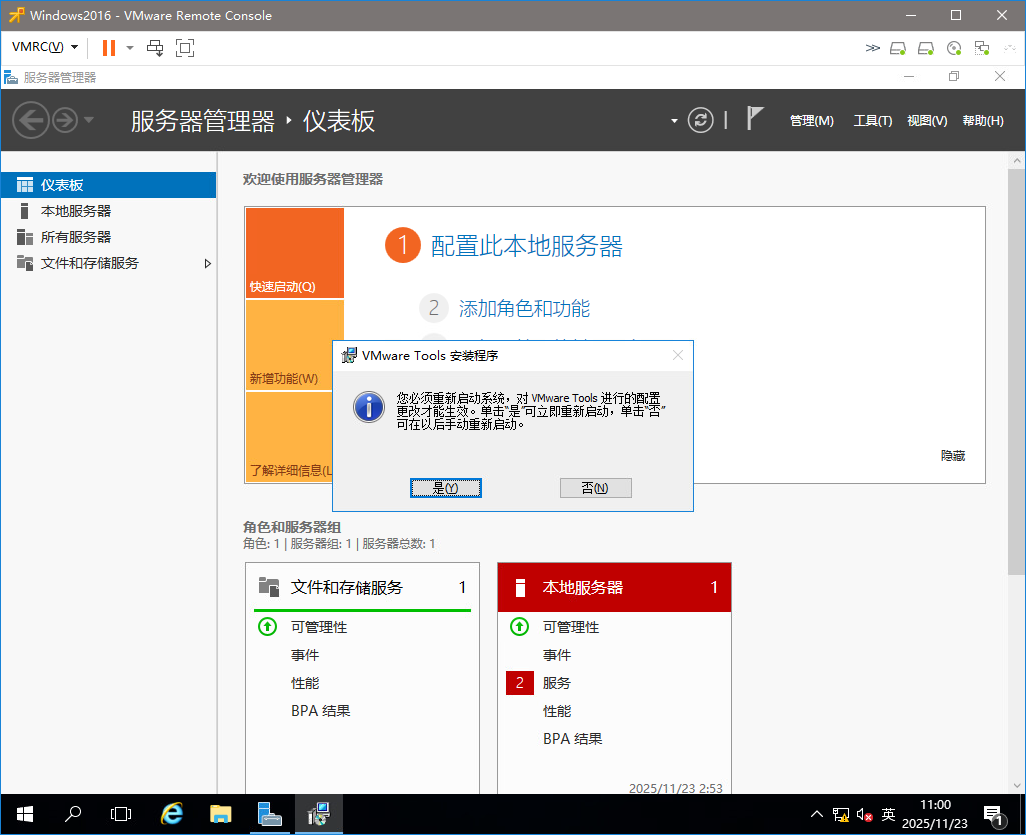The height and width of the screenshot is (835, 1026).
Task: Expand the power options arrow beside pause
Action: (130, 48)
